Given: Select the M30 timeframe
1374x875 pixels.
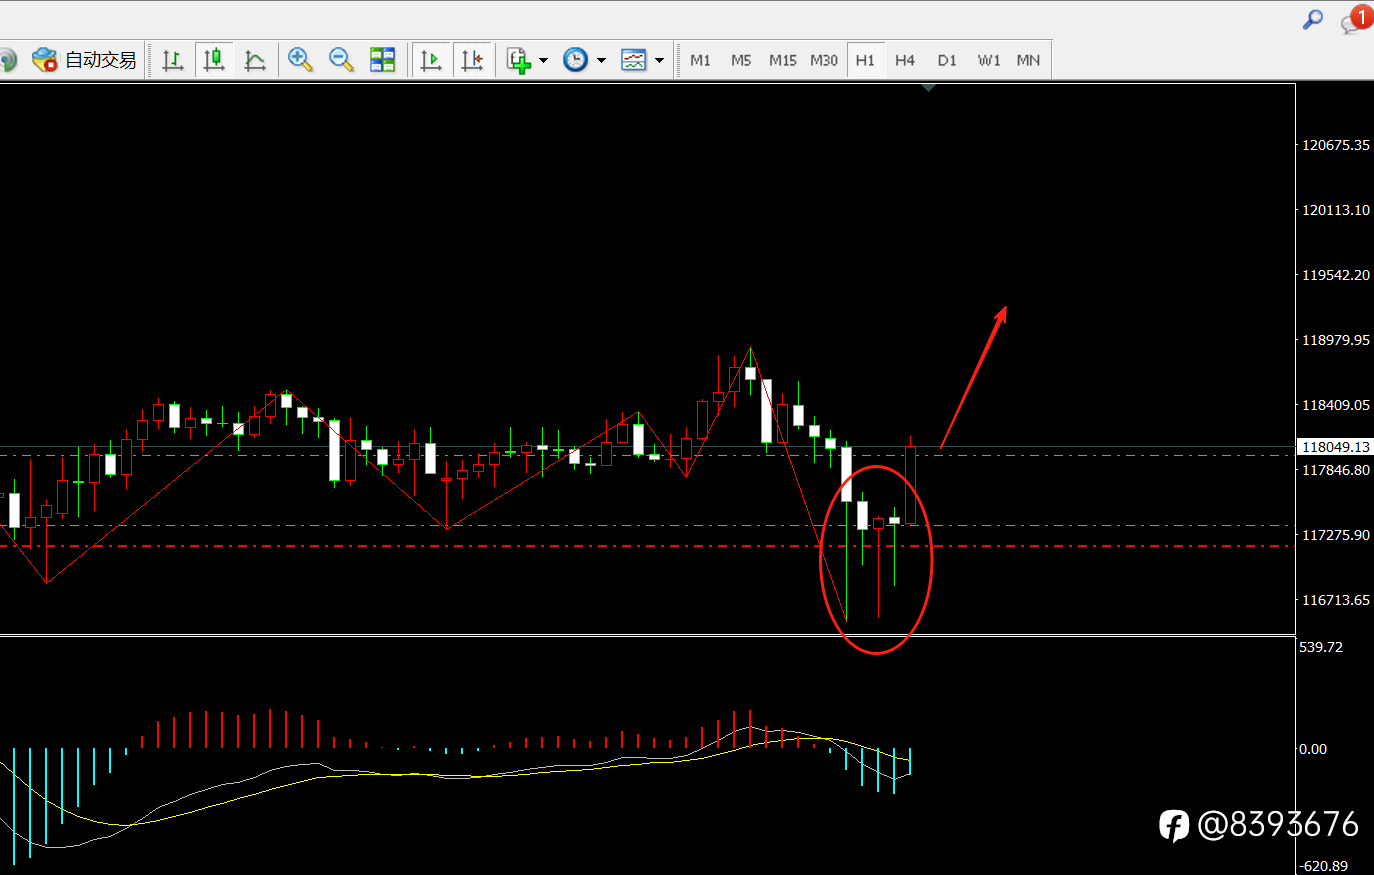Looking at the screenshot, I should click(x=824, y=60).
